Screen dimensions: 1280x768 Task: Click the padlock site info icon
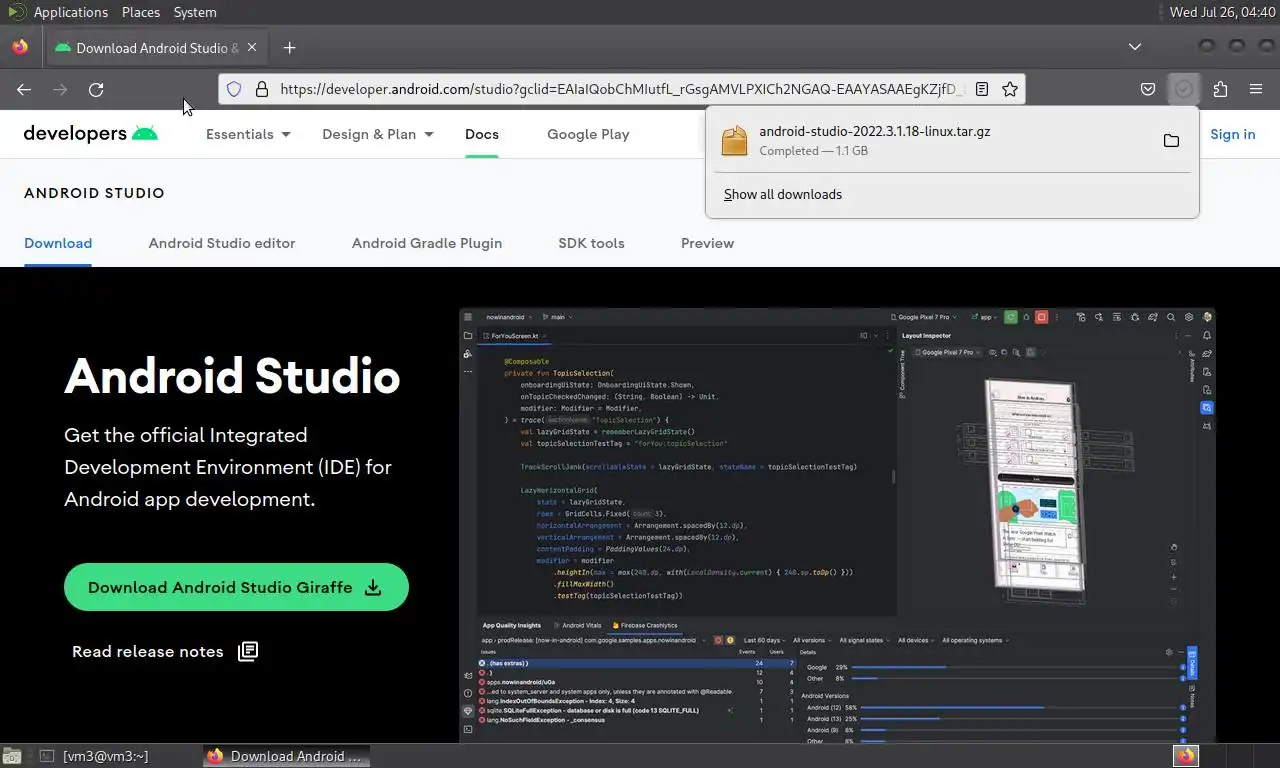coord(262,89)
